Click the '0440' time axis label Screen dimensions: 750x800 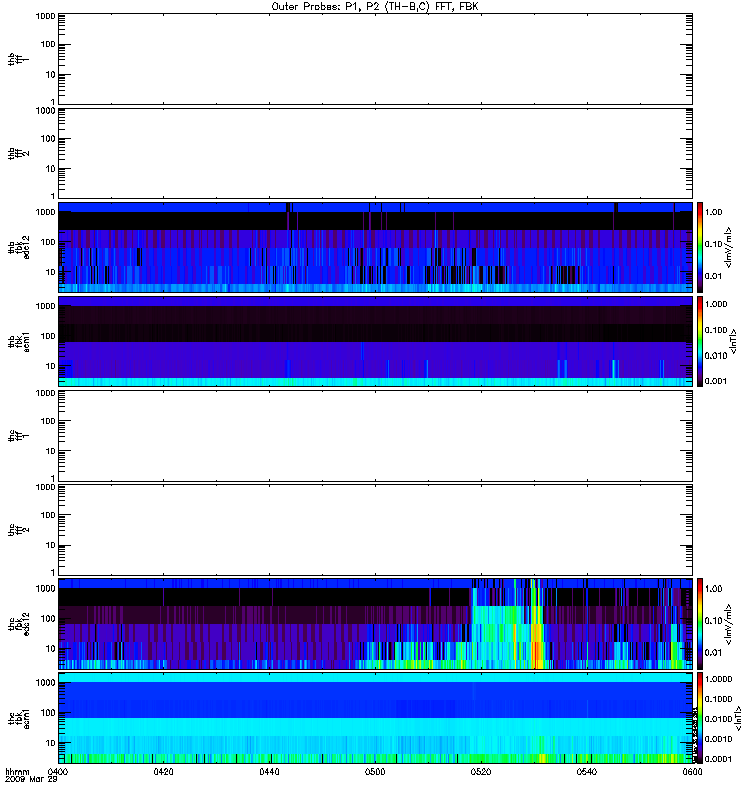269,772
